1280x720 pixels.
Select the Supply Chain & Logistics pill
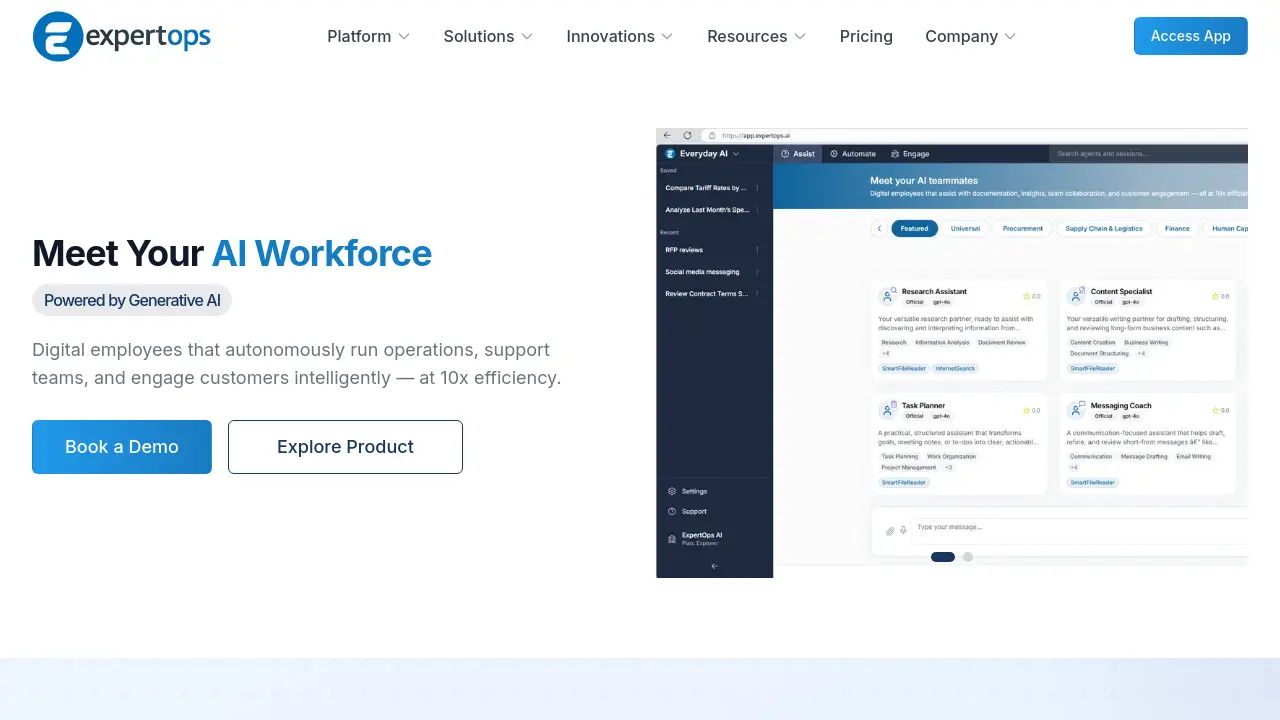(x=1104, y=229)
